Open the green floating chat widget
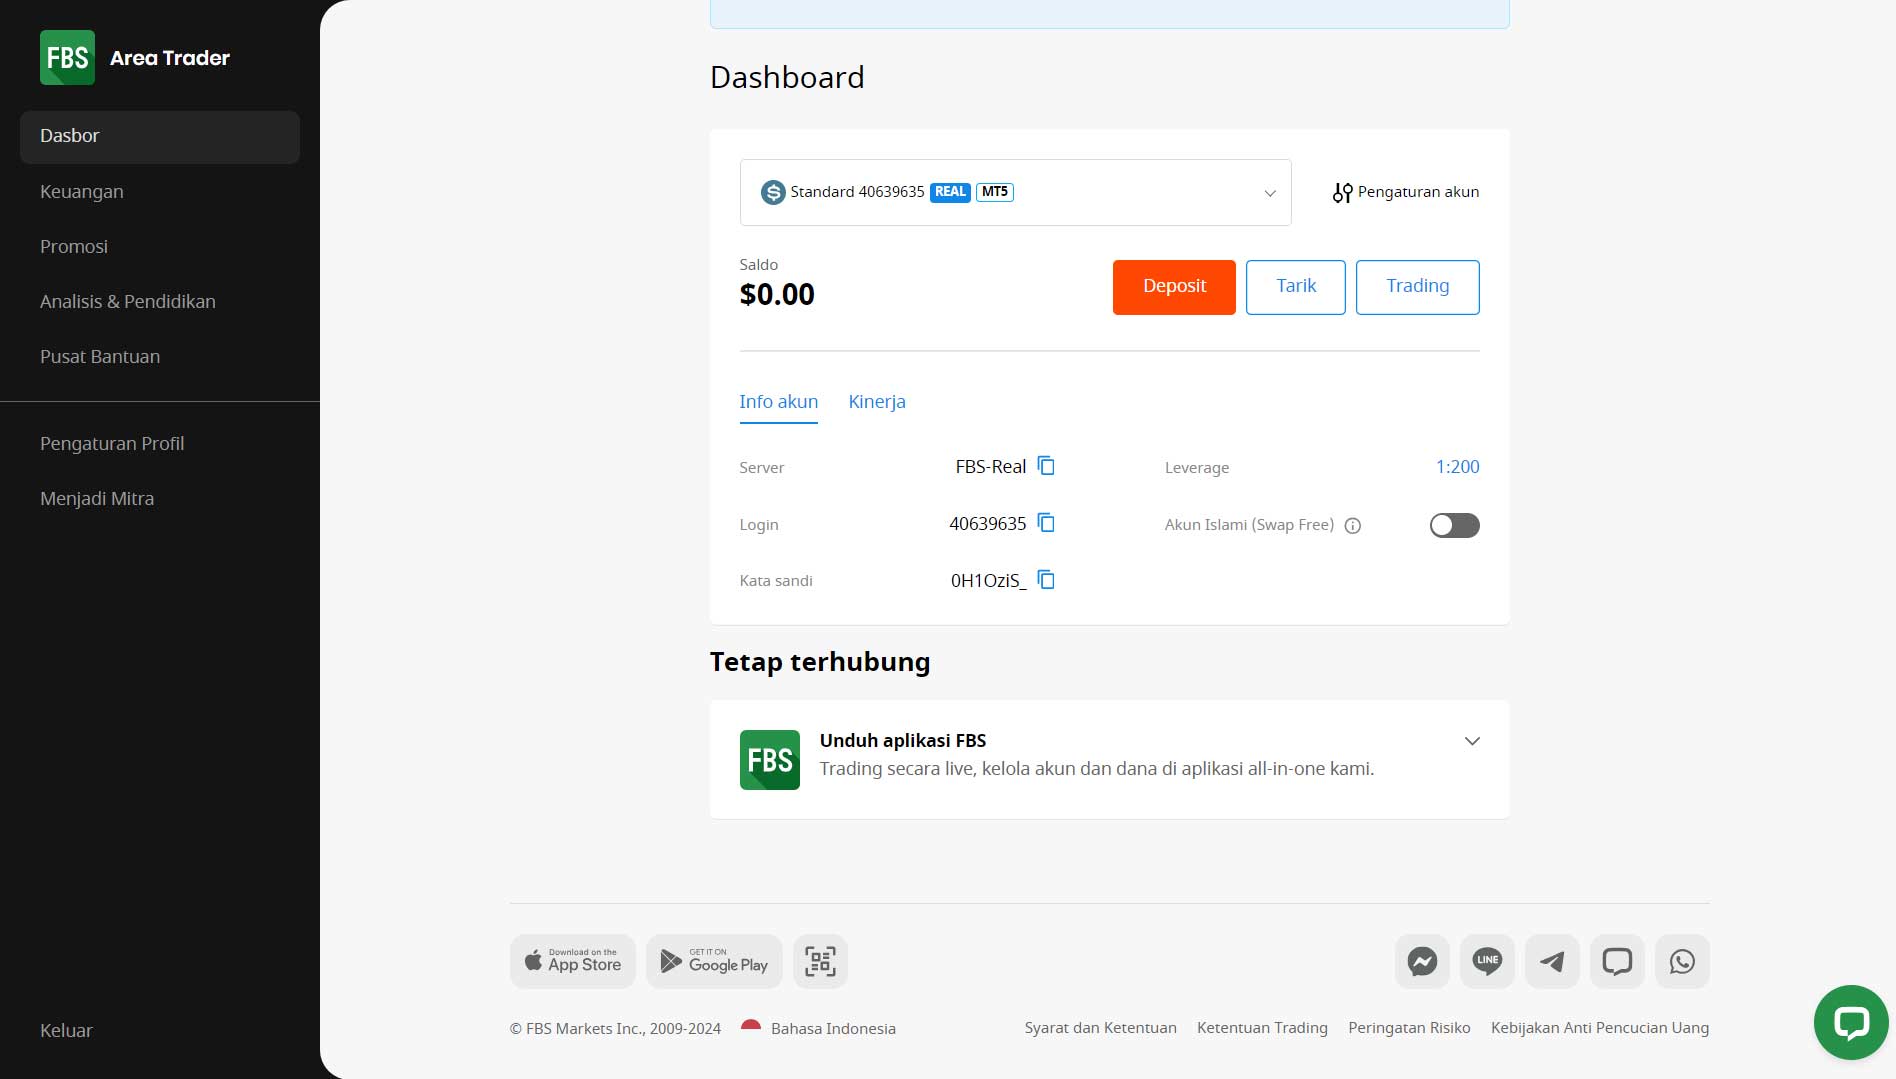 [1851, 1022]
